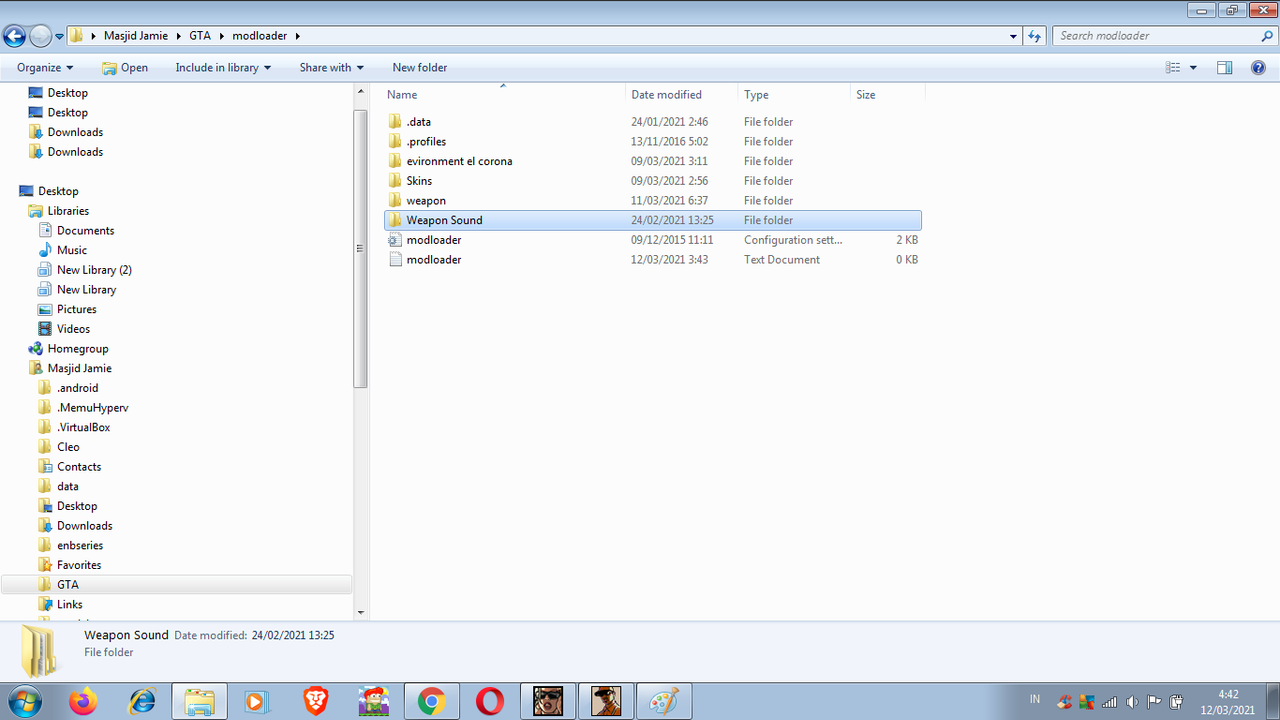Select the Libraries node in the tree

click(x=68, y=211)
